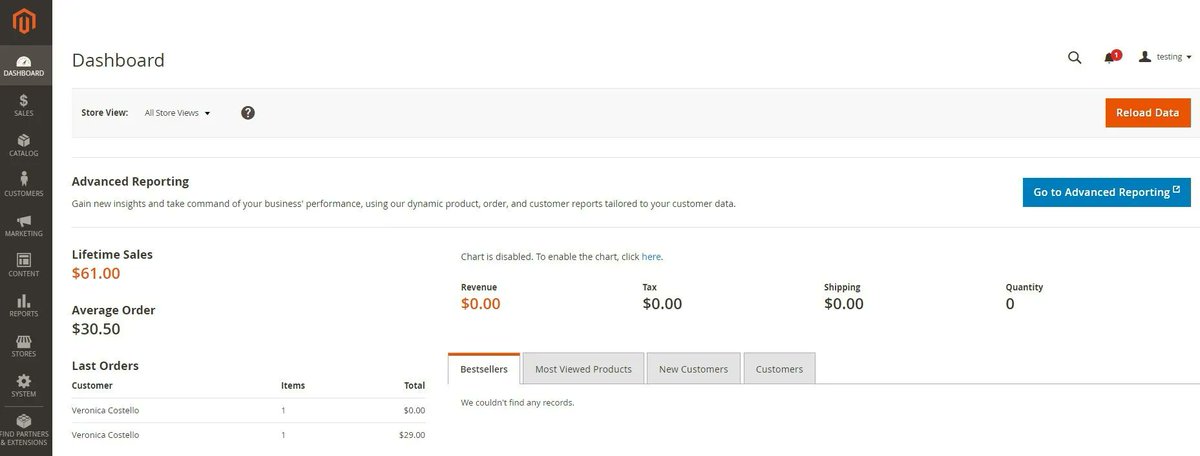Screen dimensions: 1200x456
Task: Open the Stores sidebar icon
Action: 24,340
